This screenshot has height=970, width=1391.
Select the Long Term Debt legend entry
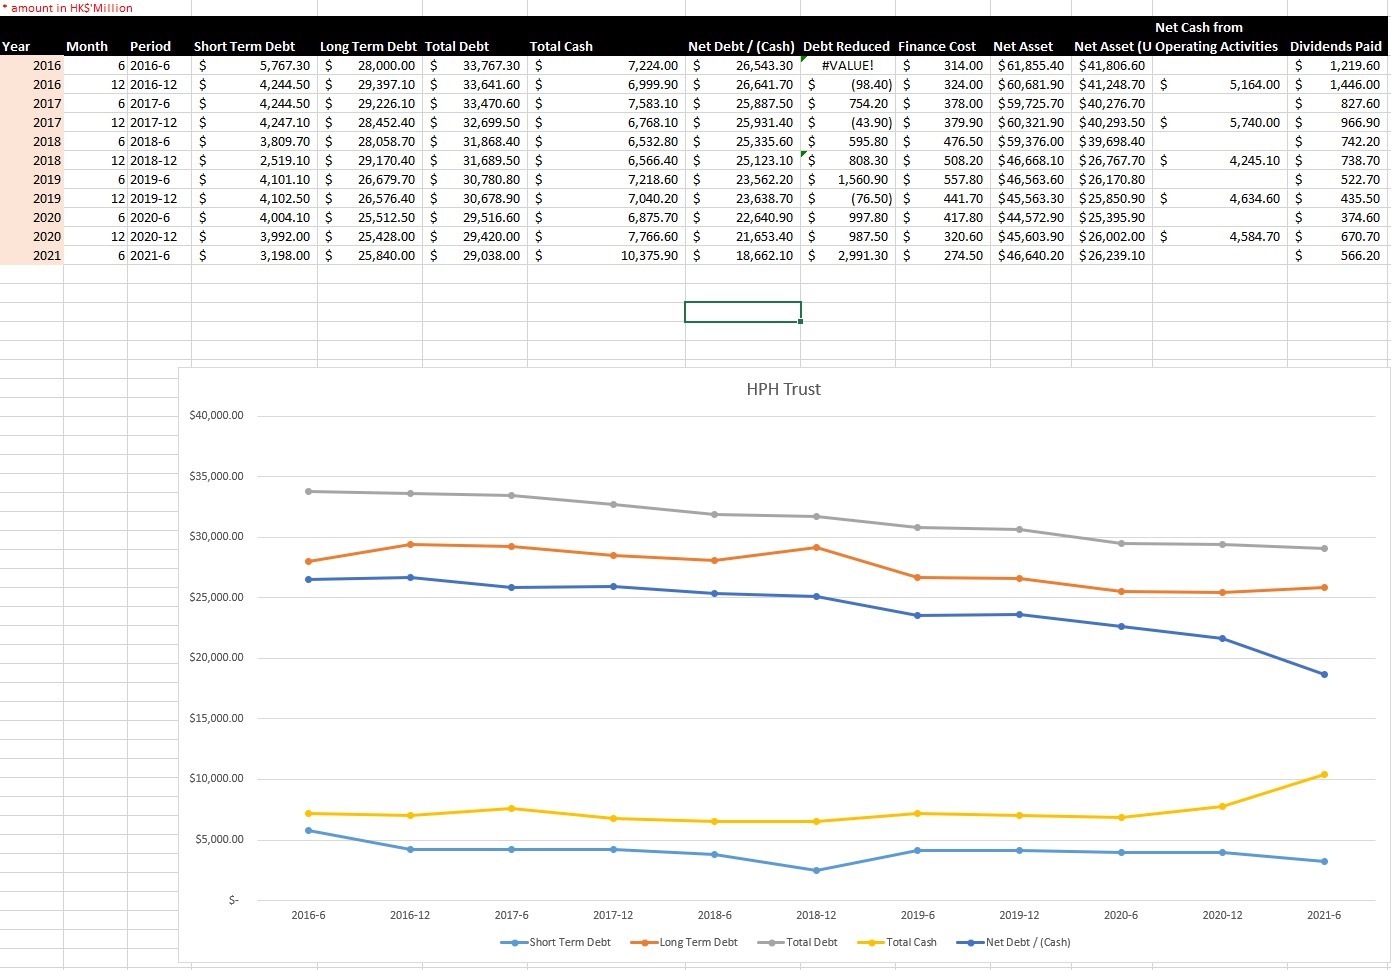click(685, 942)
